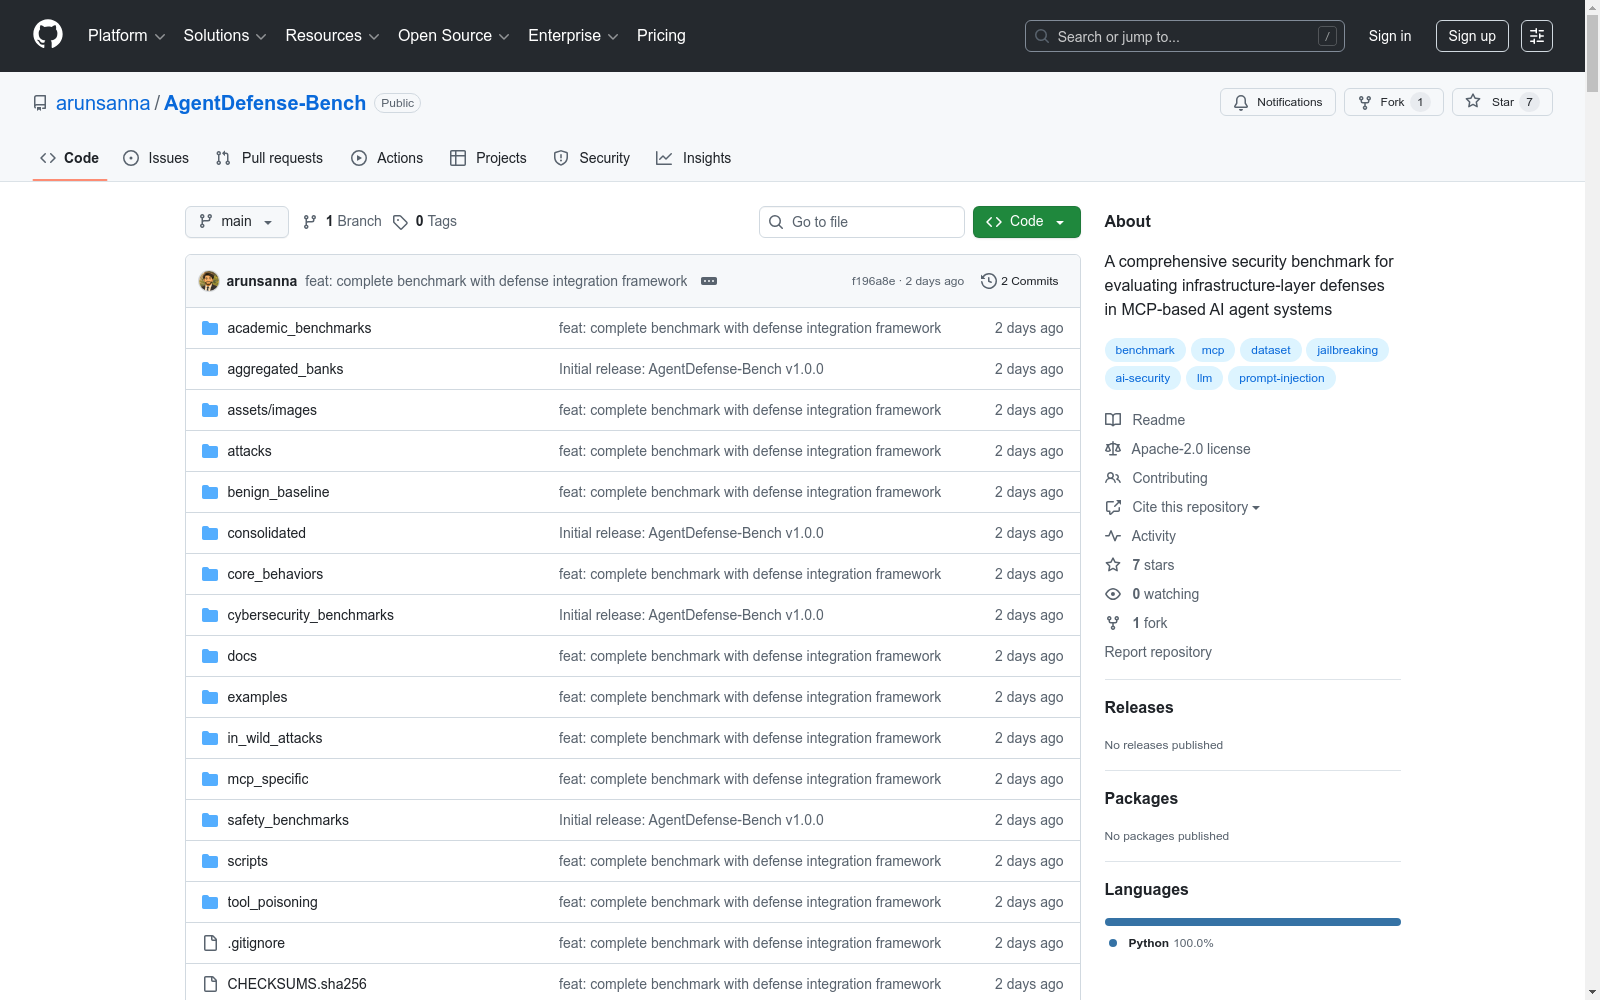The image size is (1600, 1000).
Task: Open the Issues tab
Action: pos(156,158)
